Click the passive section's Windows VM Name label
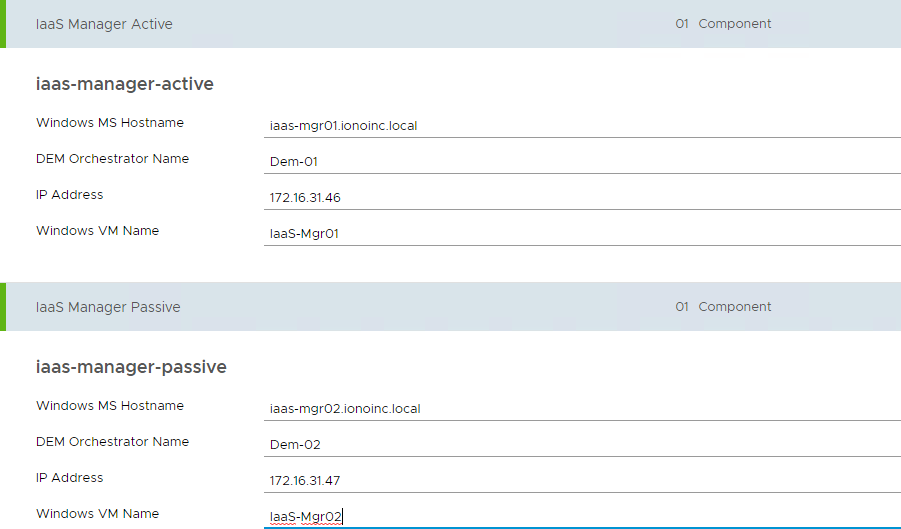The width and height of the screenshot is (901, 529). tap(97, 514)
